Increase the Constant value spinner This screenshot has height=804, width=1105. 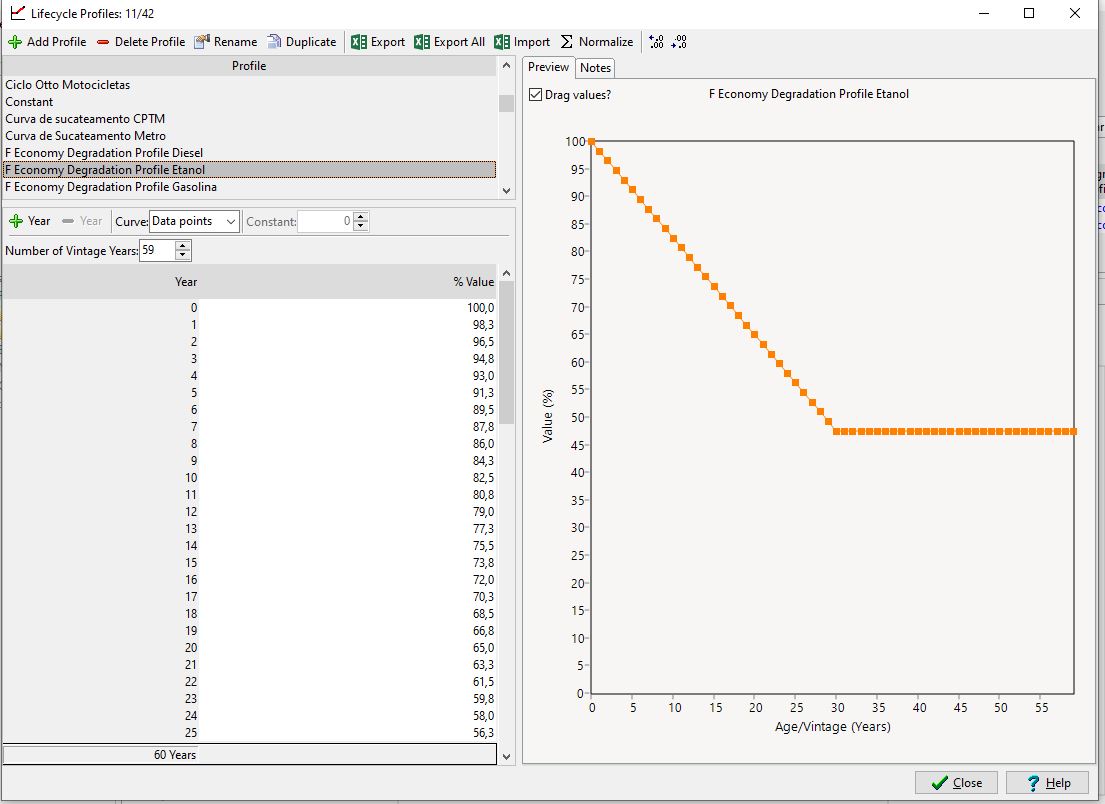point(361,216)
